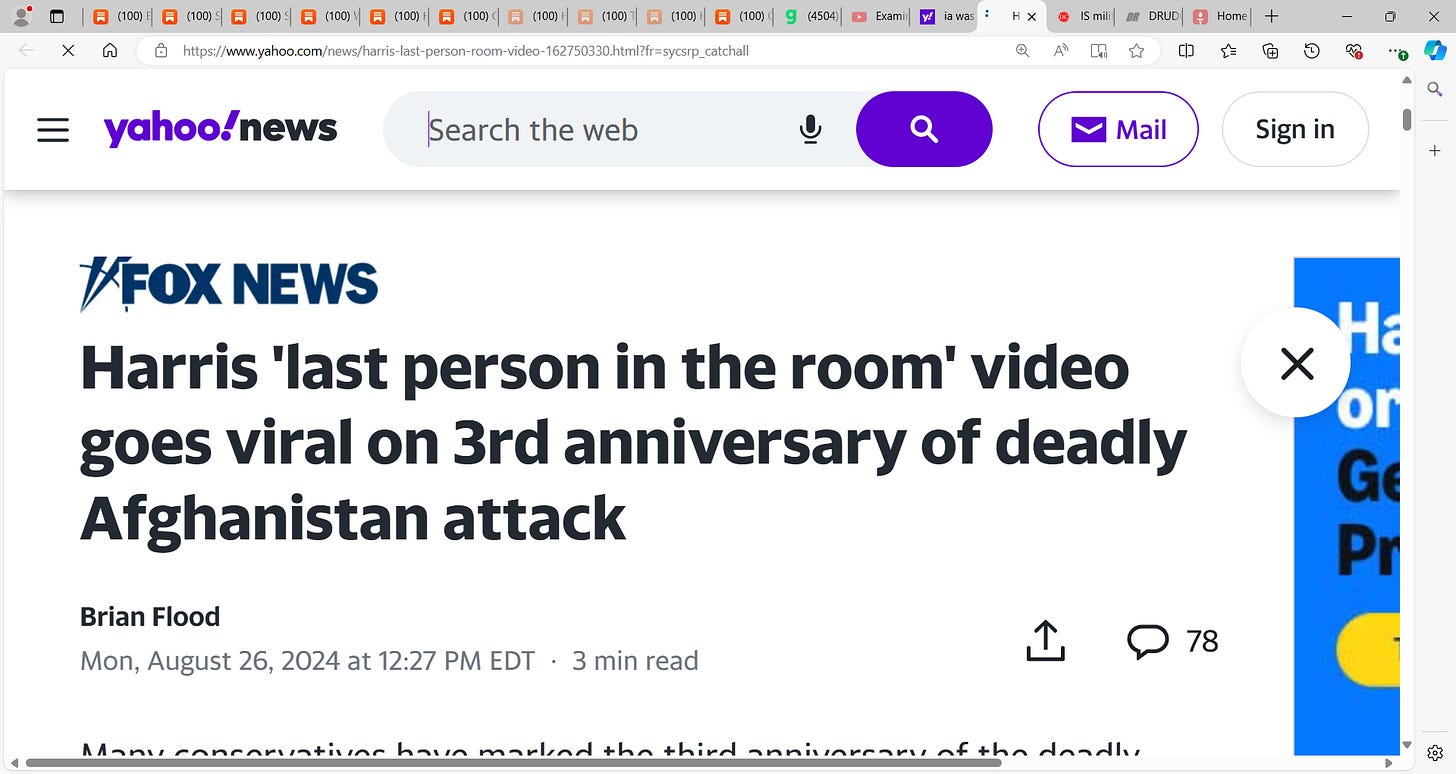
Task: Open the 78 comments bubble
Action: click(x=1172, y=641)
